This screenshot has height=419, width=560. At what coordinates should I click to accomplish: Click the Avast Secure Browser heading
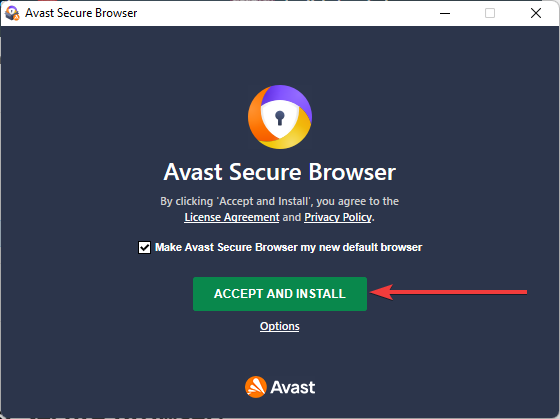tap(280, 172)
